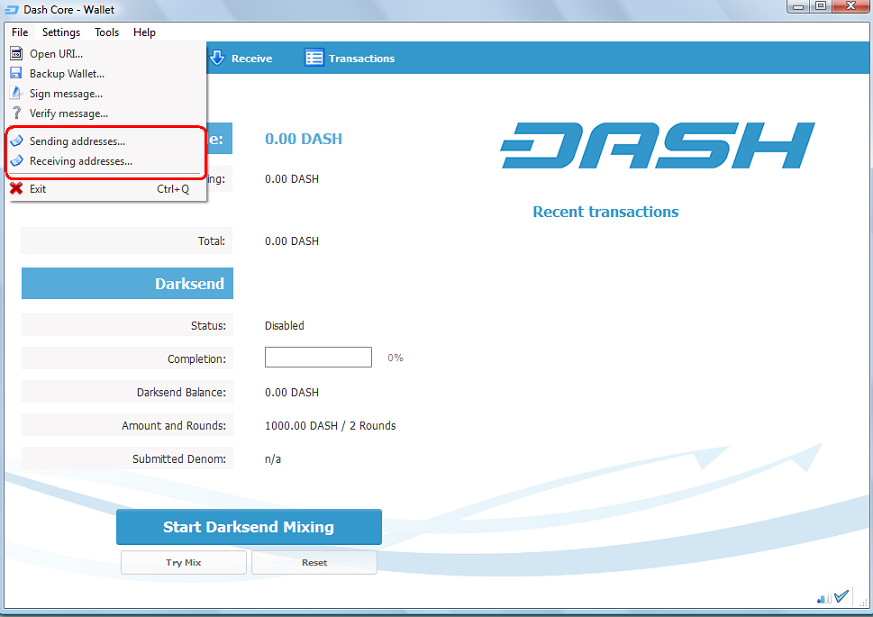873x617 pixels.
Task: Switch to the Transactions tab
Action: pos(350,58)
